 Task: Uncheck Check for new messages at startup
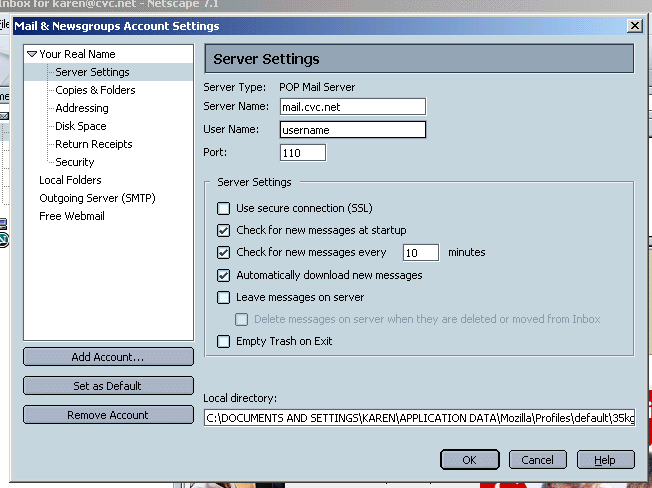coord(223,230)
